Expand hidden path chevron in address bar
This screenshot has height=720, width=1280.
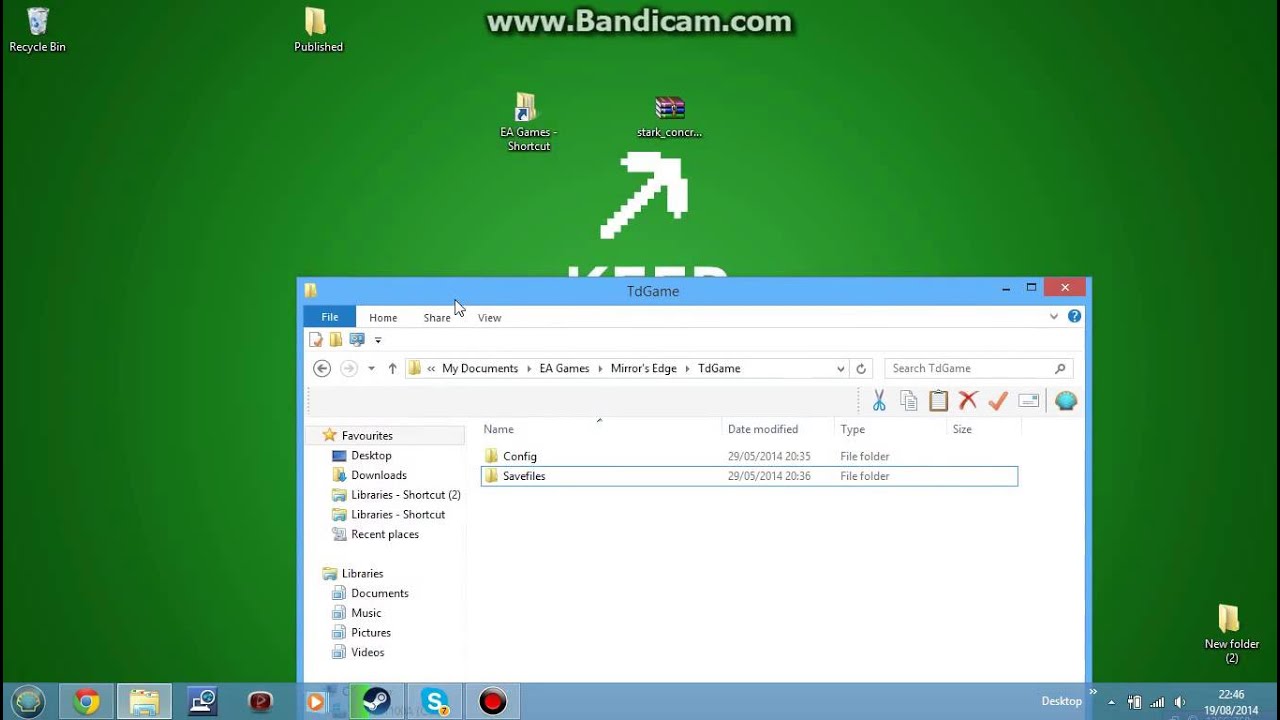431,368
